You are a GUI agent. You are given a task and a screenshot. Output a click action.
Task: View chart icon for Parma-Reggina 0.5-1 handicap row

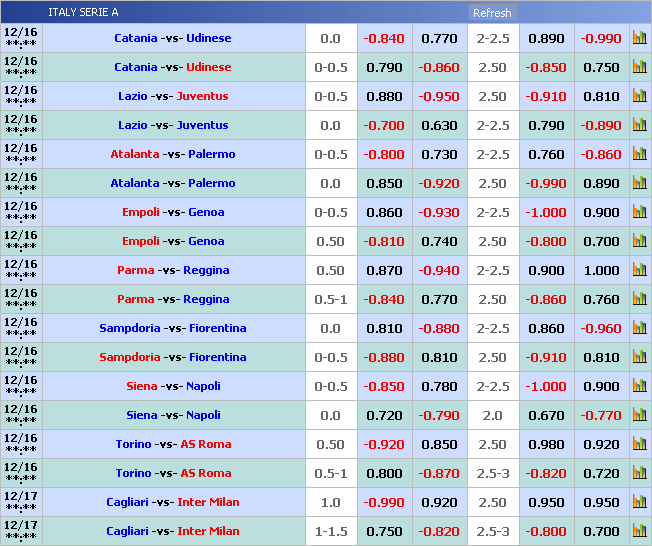[x=639, y=300]
